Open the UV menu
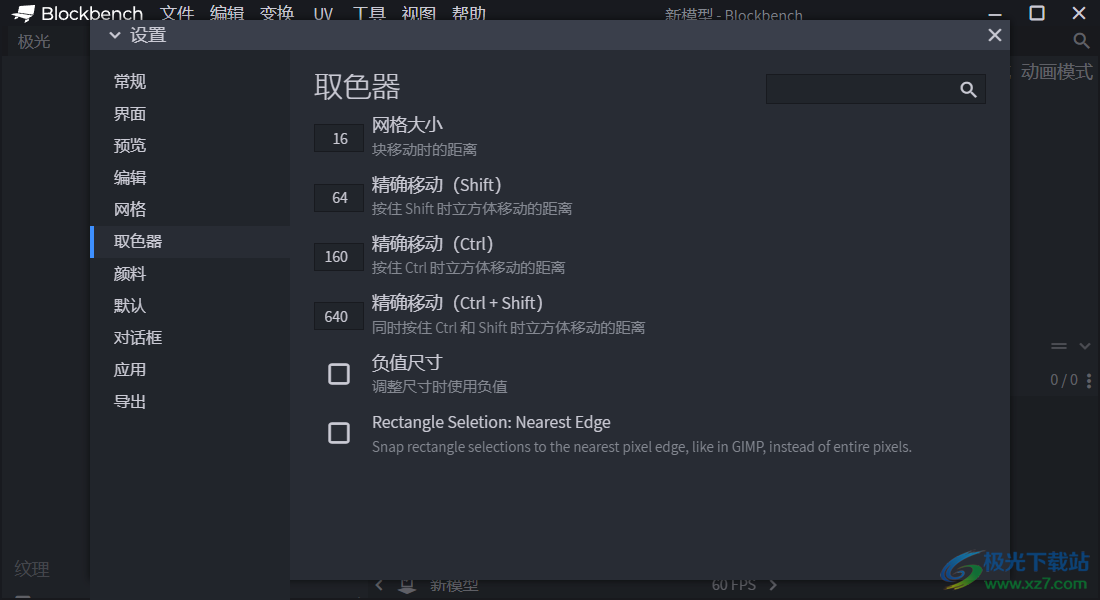 [x=323, y=13]
